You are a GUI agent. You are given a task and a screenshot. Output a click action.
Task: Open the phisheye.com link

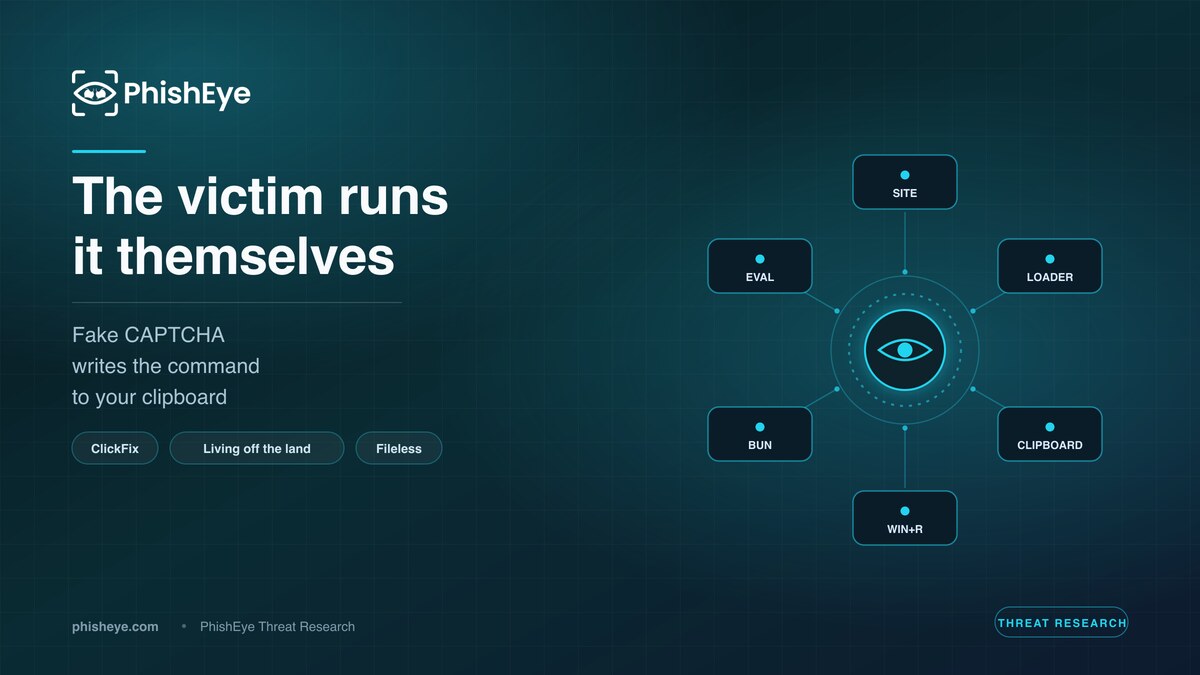point(115,626)
